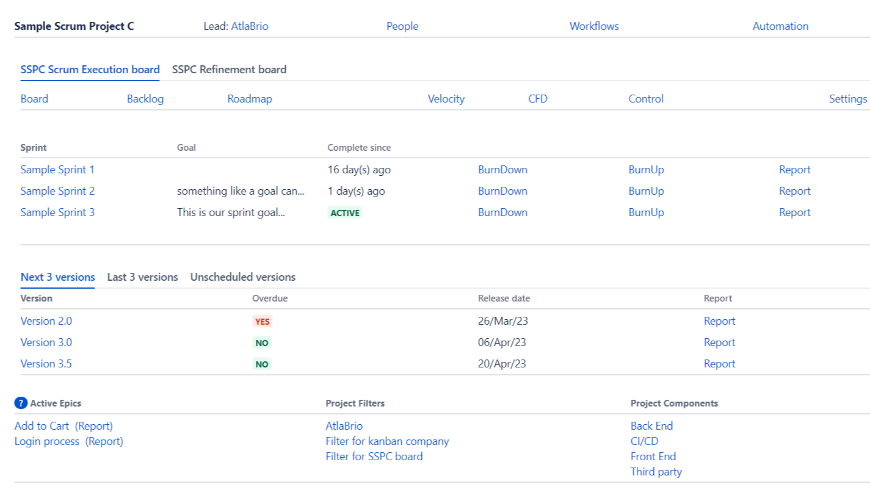870x495 pixels.
Task: Open the Report for Sample Sprint 2
Action: click(794, 191)
